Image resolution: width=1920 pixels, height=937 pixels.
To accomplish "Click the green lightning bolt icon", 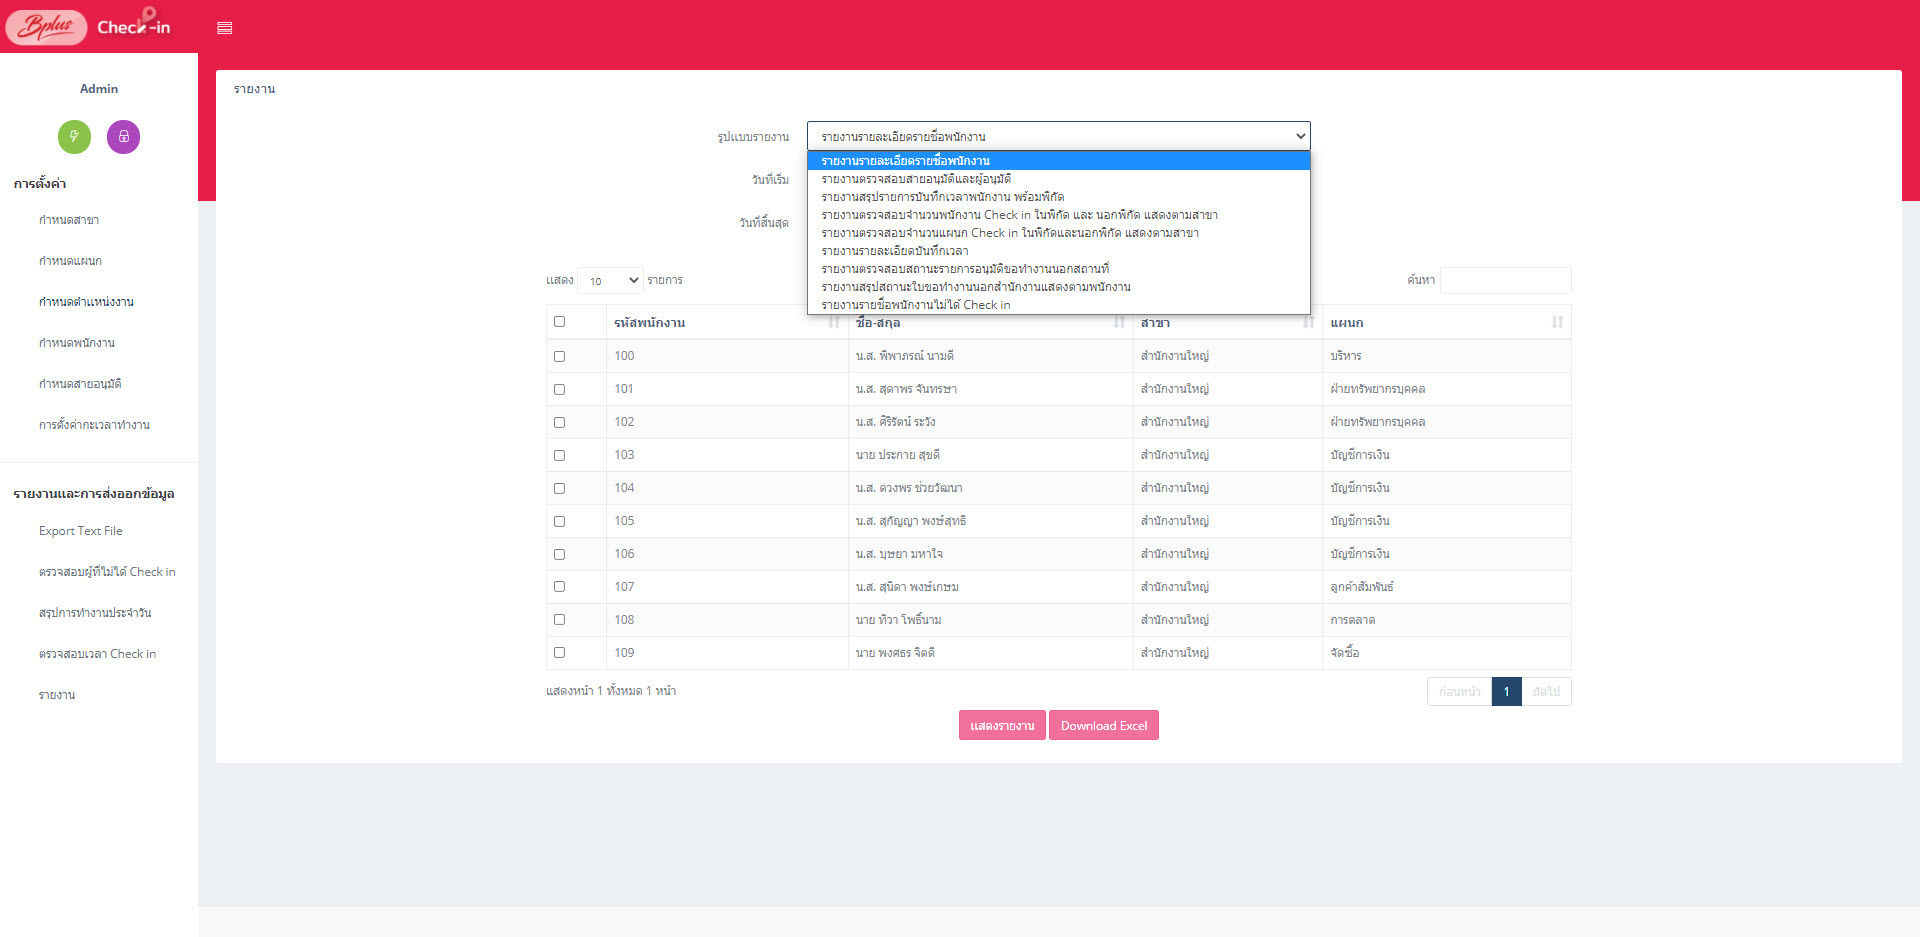I will click(x=74, y=137).
